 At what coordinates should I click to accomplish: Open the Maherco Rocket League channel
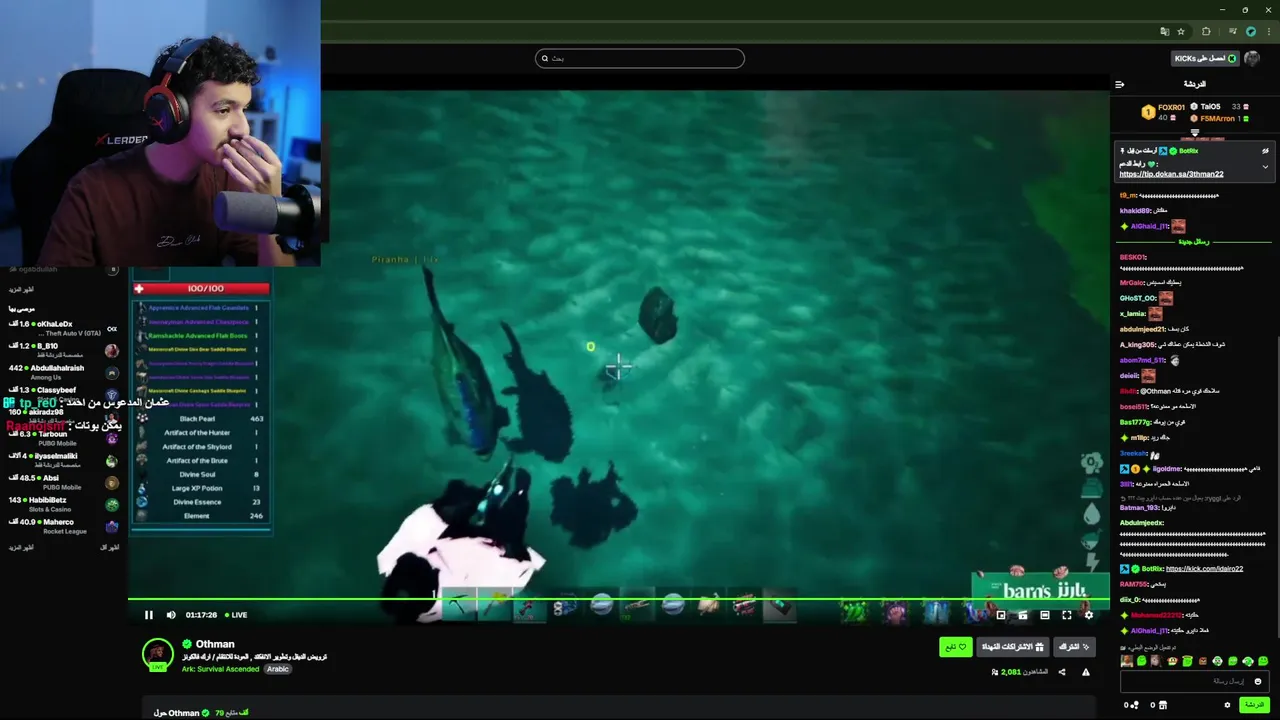64,526
